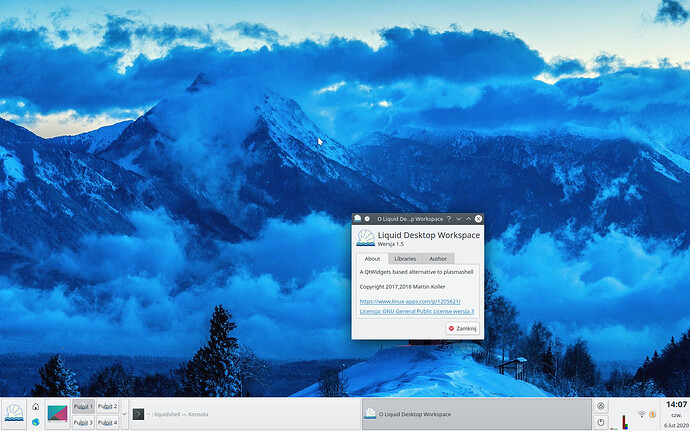
Task: Minimize the About dialog with down chevron
Action: pyautogui.click(x=459, y=218)
